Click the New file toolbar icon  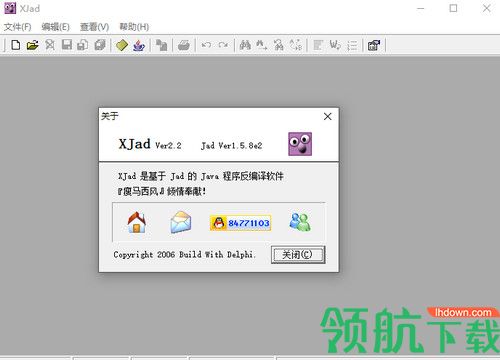(16, 45)
